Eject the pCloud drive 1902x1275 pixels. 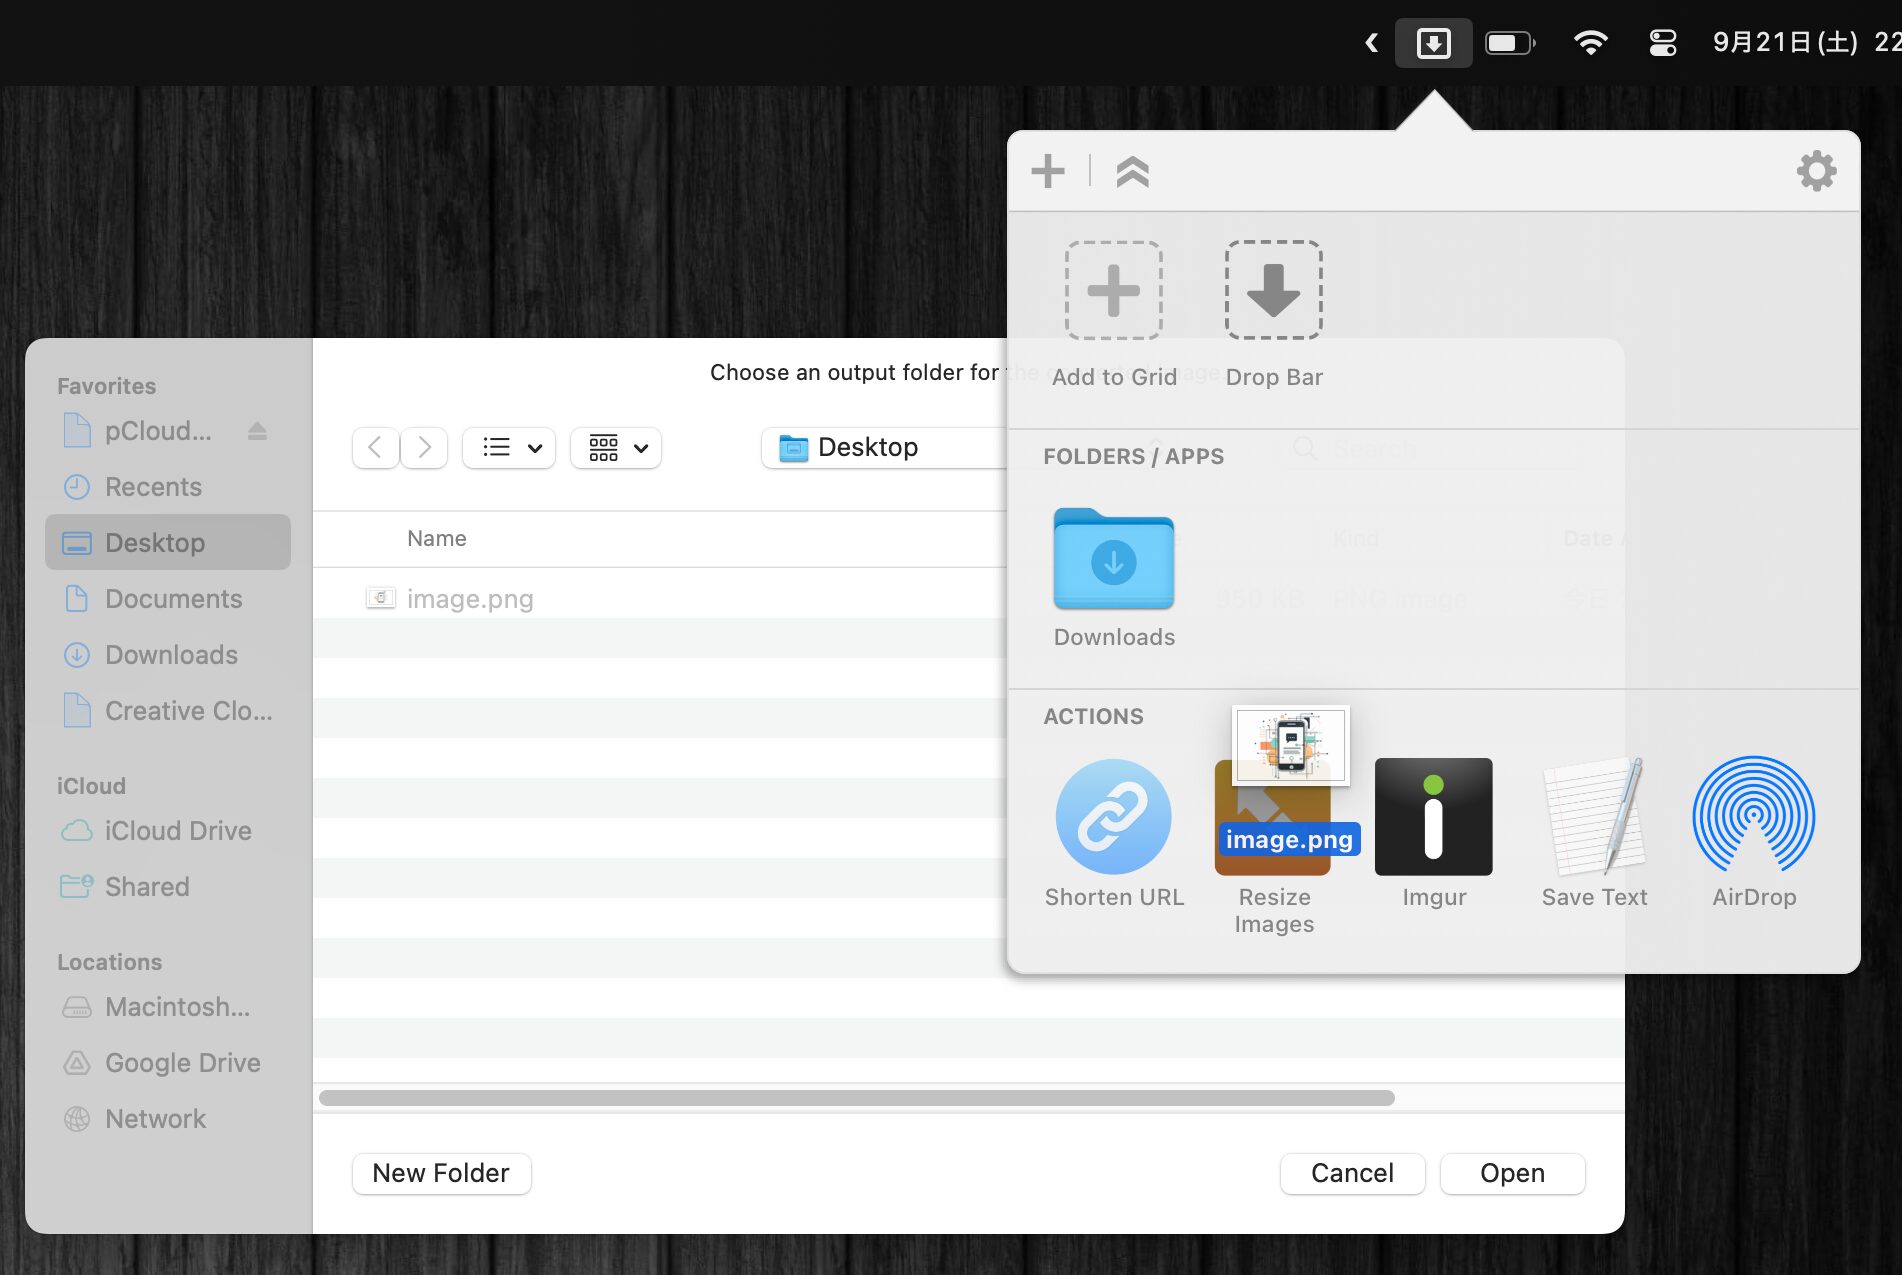257,431
